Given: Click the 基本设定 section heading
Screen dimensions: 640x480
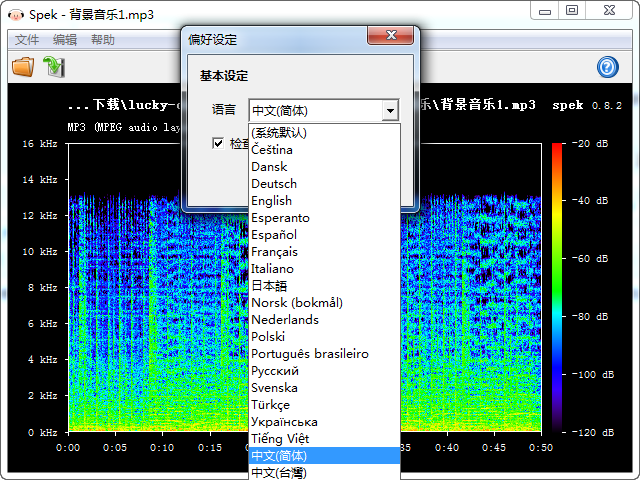Looking at the screenshot, I should (x=224, y=76).
